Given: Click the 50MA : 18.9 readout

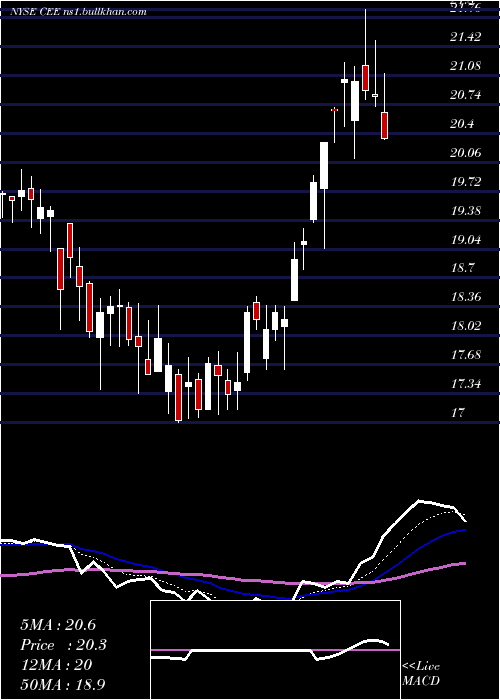Looking at the screenshot, I should click(x=63, y=684).
